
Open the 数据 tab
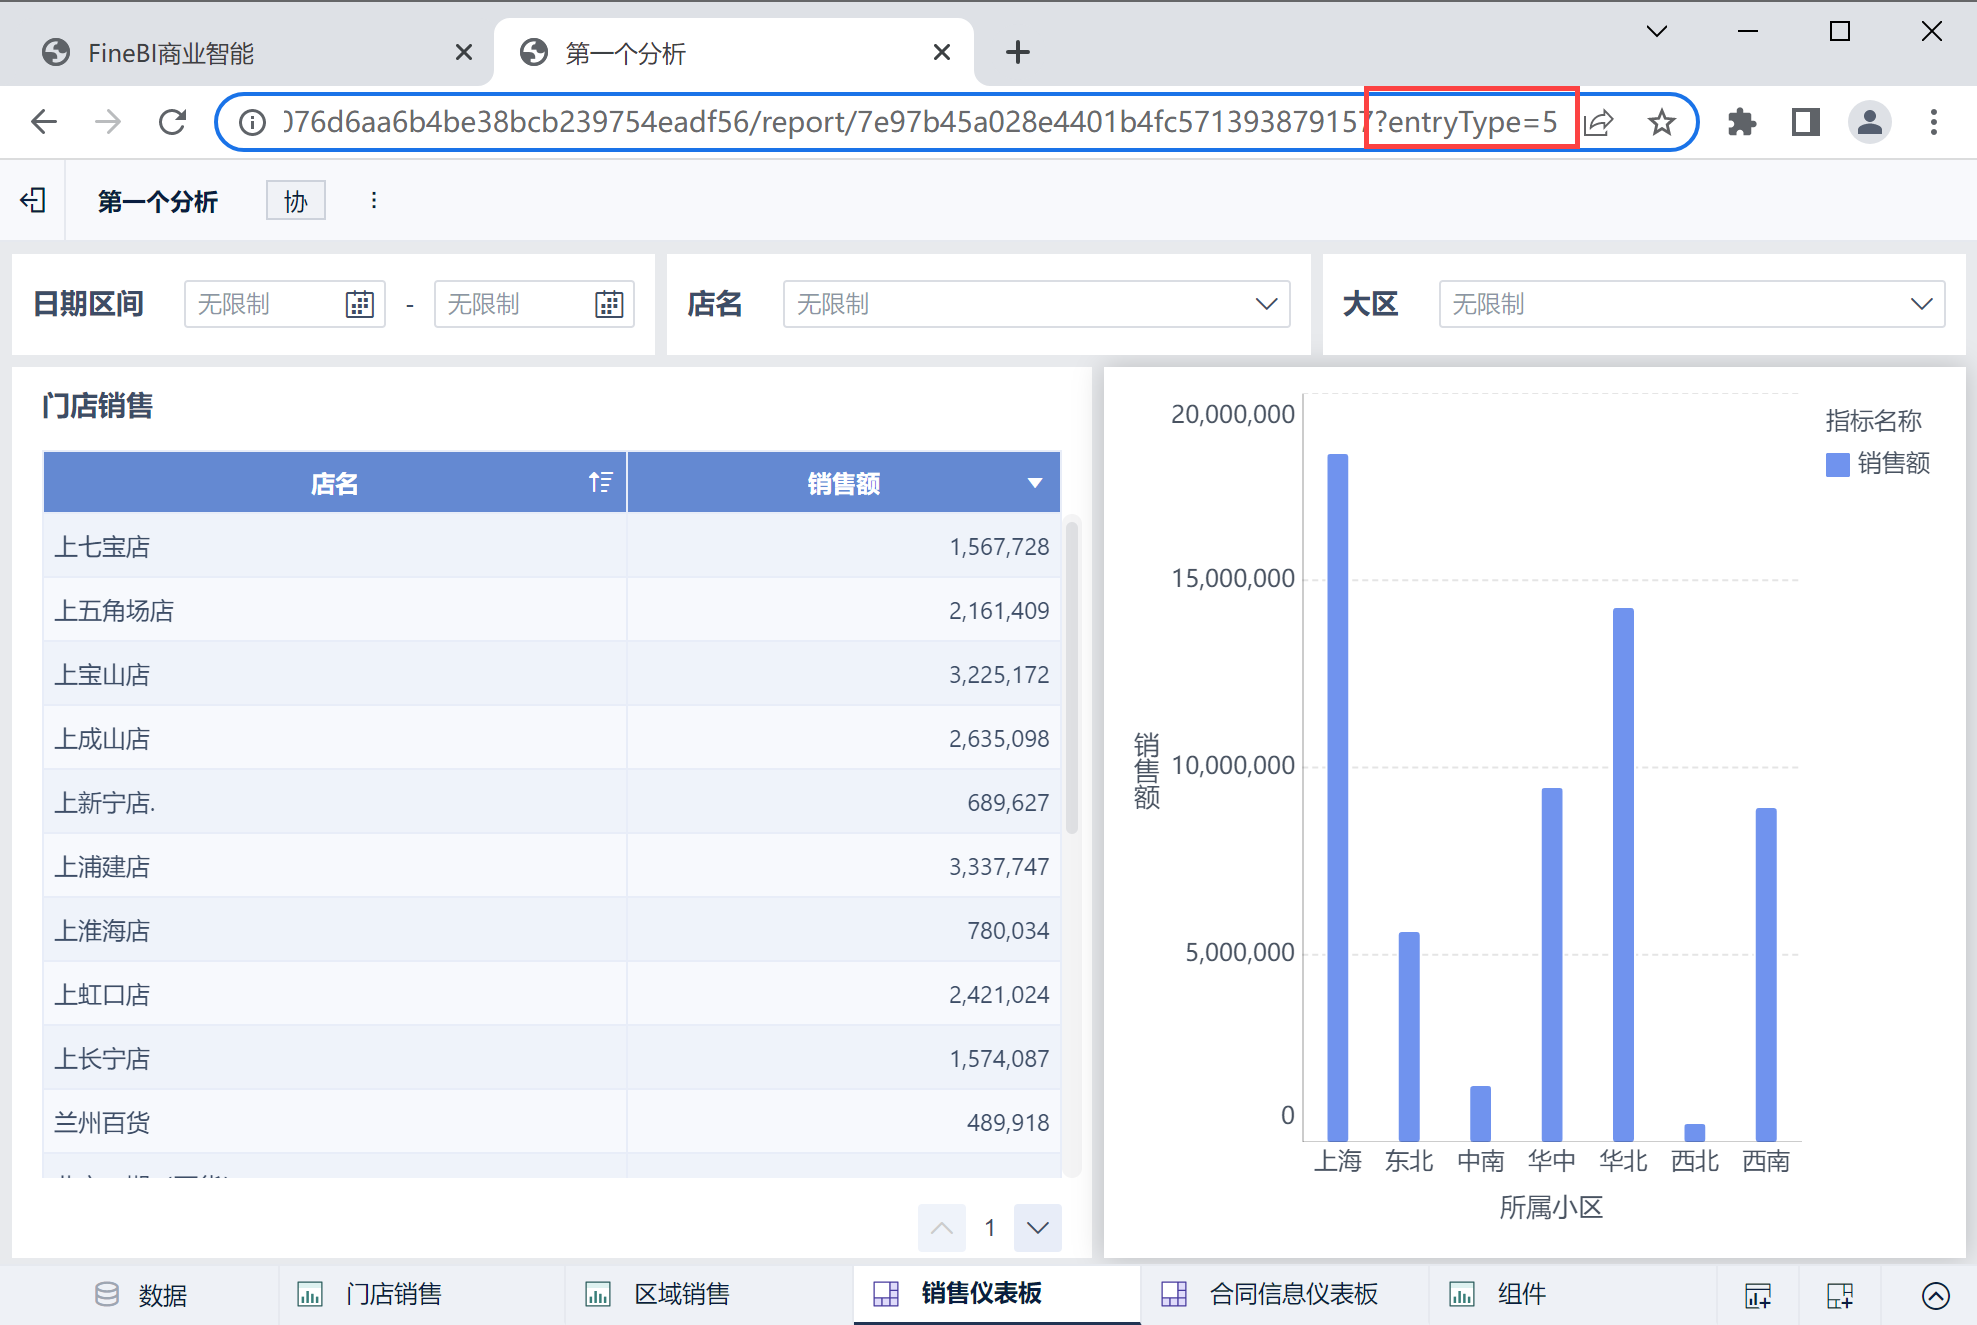(x=162, y=1295)
